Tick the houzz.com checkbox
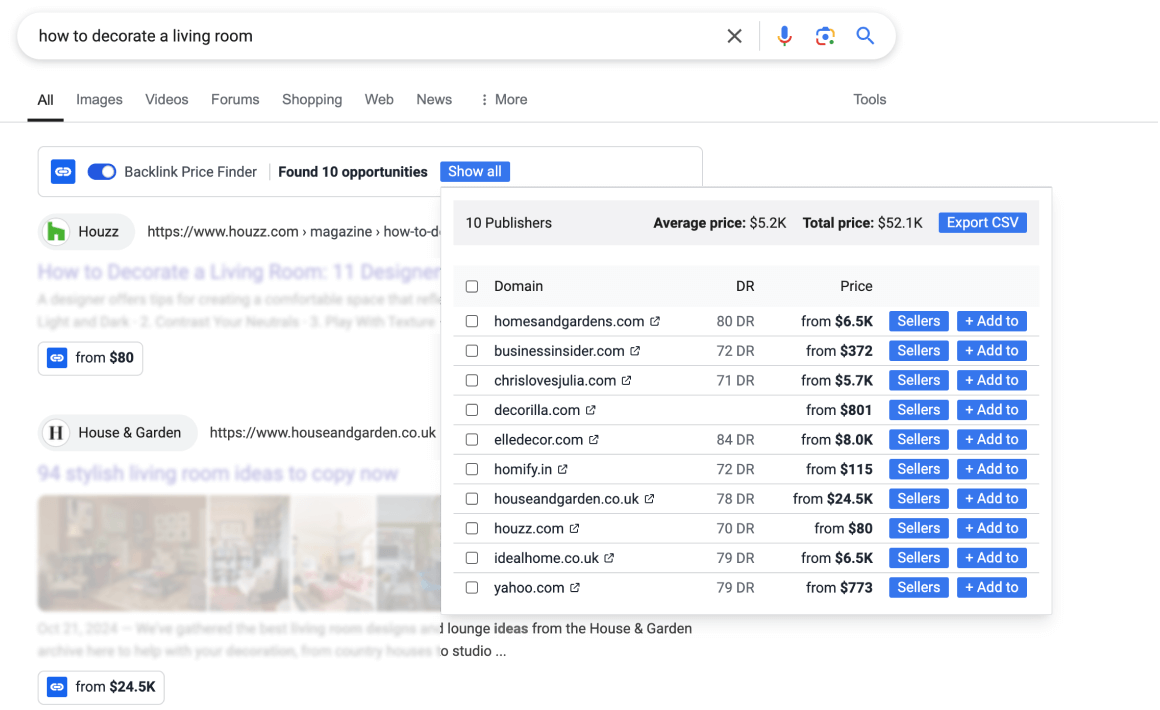Viewport: 1160px width, 710px height. coord(472,528)
